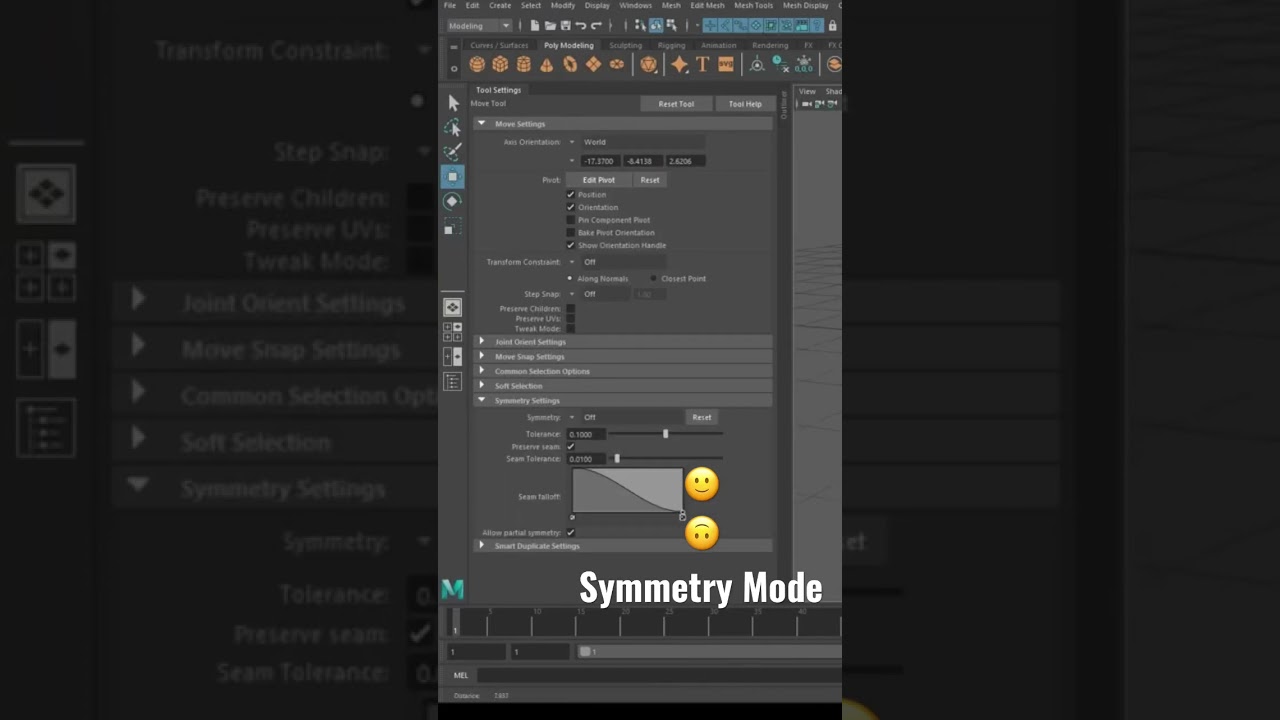
Task: Open the Edit Mesh menu
Action: coord(707,5)
